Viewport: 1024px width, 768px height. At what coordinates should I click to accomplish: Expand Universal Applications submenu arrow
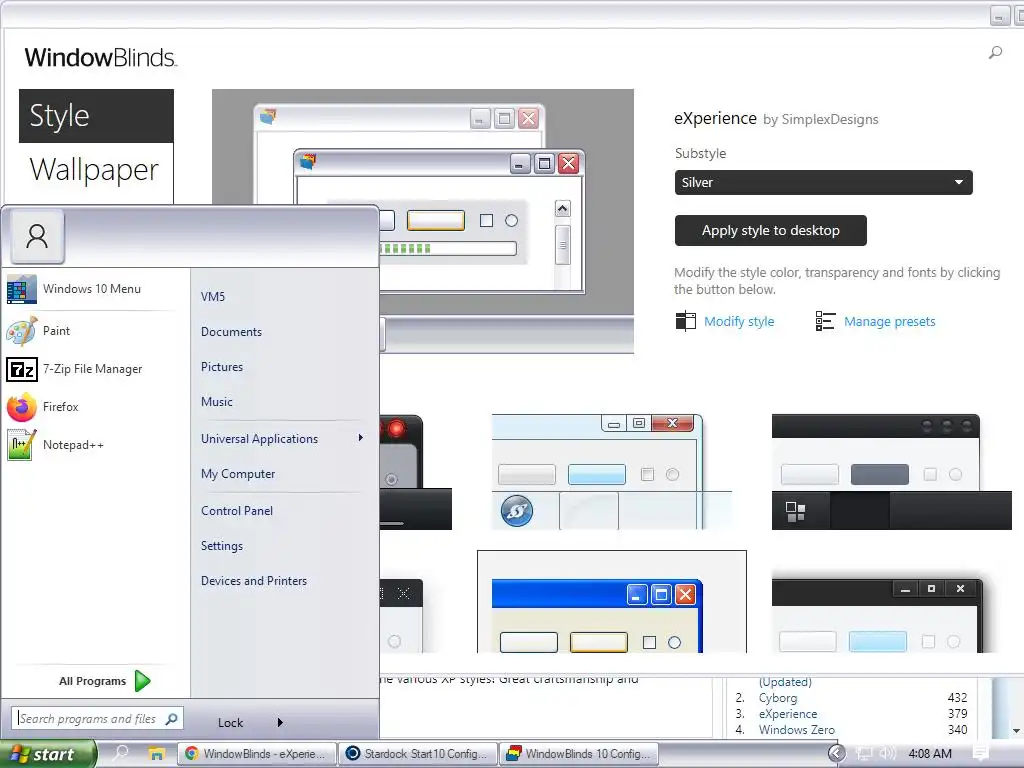(x=360, y=438)
